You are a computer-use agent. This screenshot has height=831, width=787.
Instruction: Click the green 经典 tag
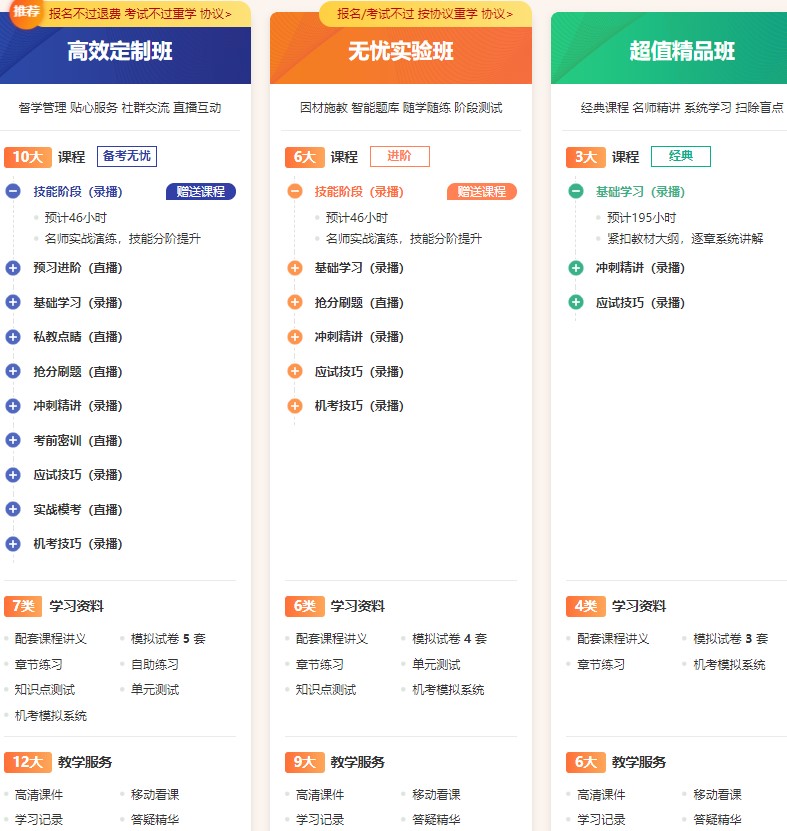click(680, 157)
